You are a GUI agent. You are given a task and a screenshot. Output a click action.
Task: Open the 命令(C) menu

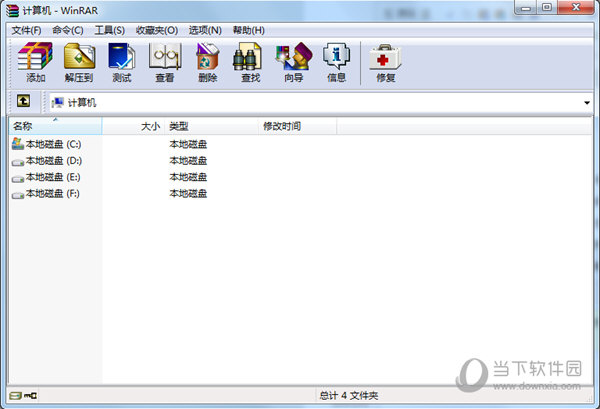(68, 30)
